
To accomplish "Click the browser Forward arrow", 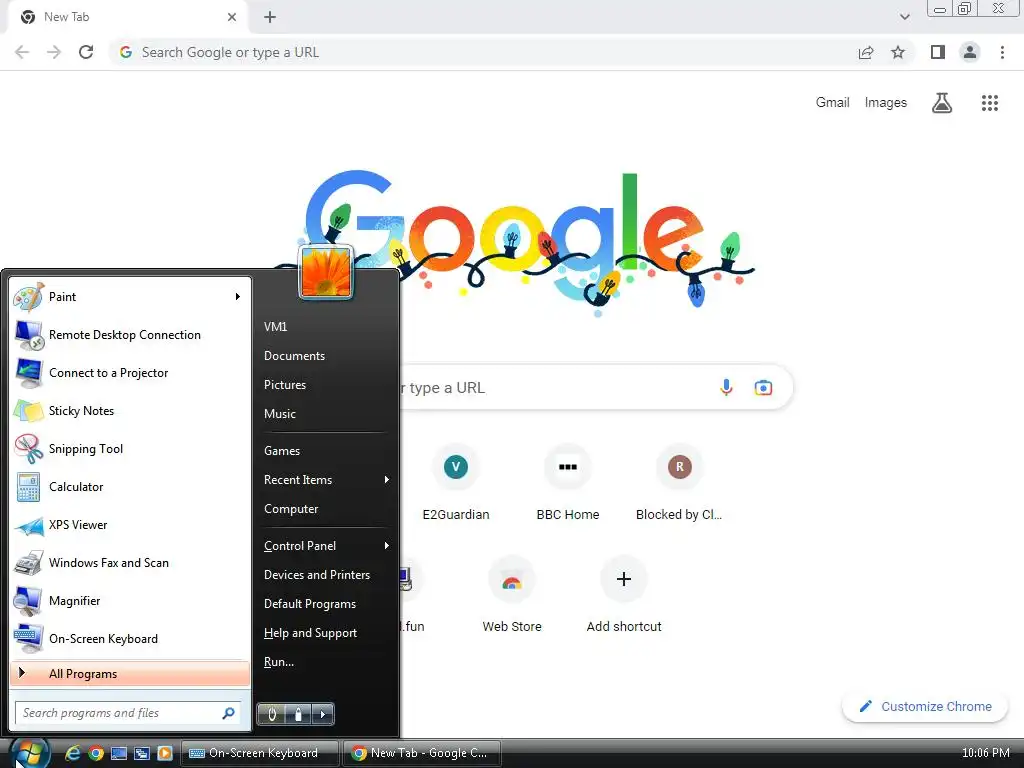I will pos(54,52).
